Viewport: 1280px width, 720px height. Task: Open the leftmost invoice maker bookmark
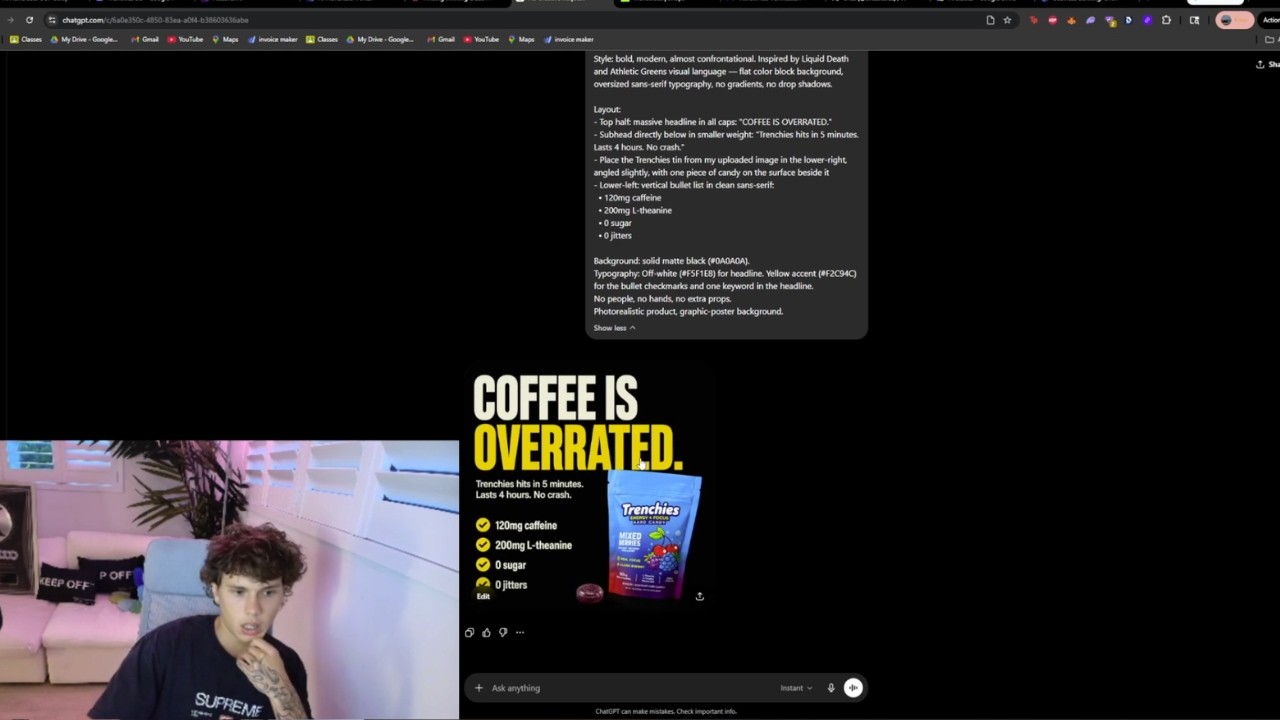[x=272, y=39]
